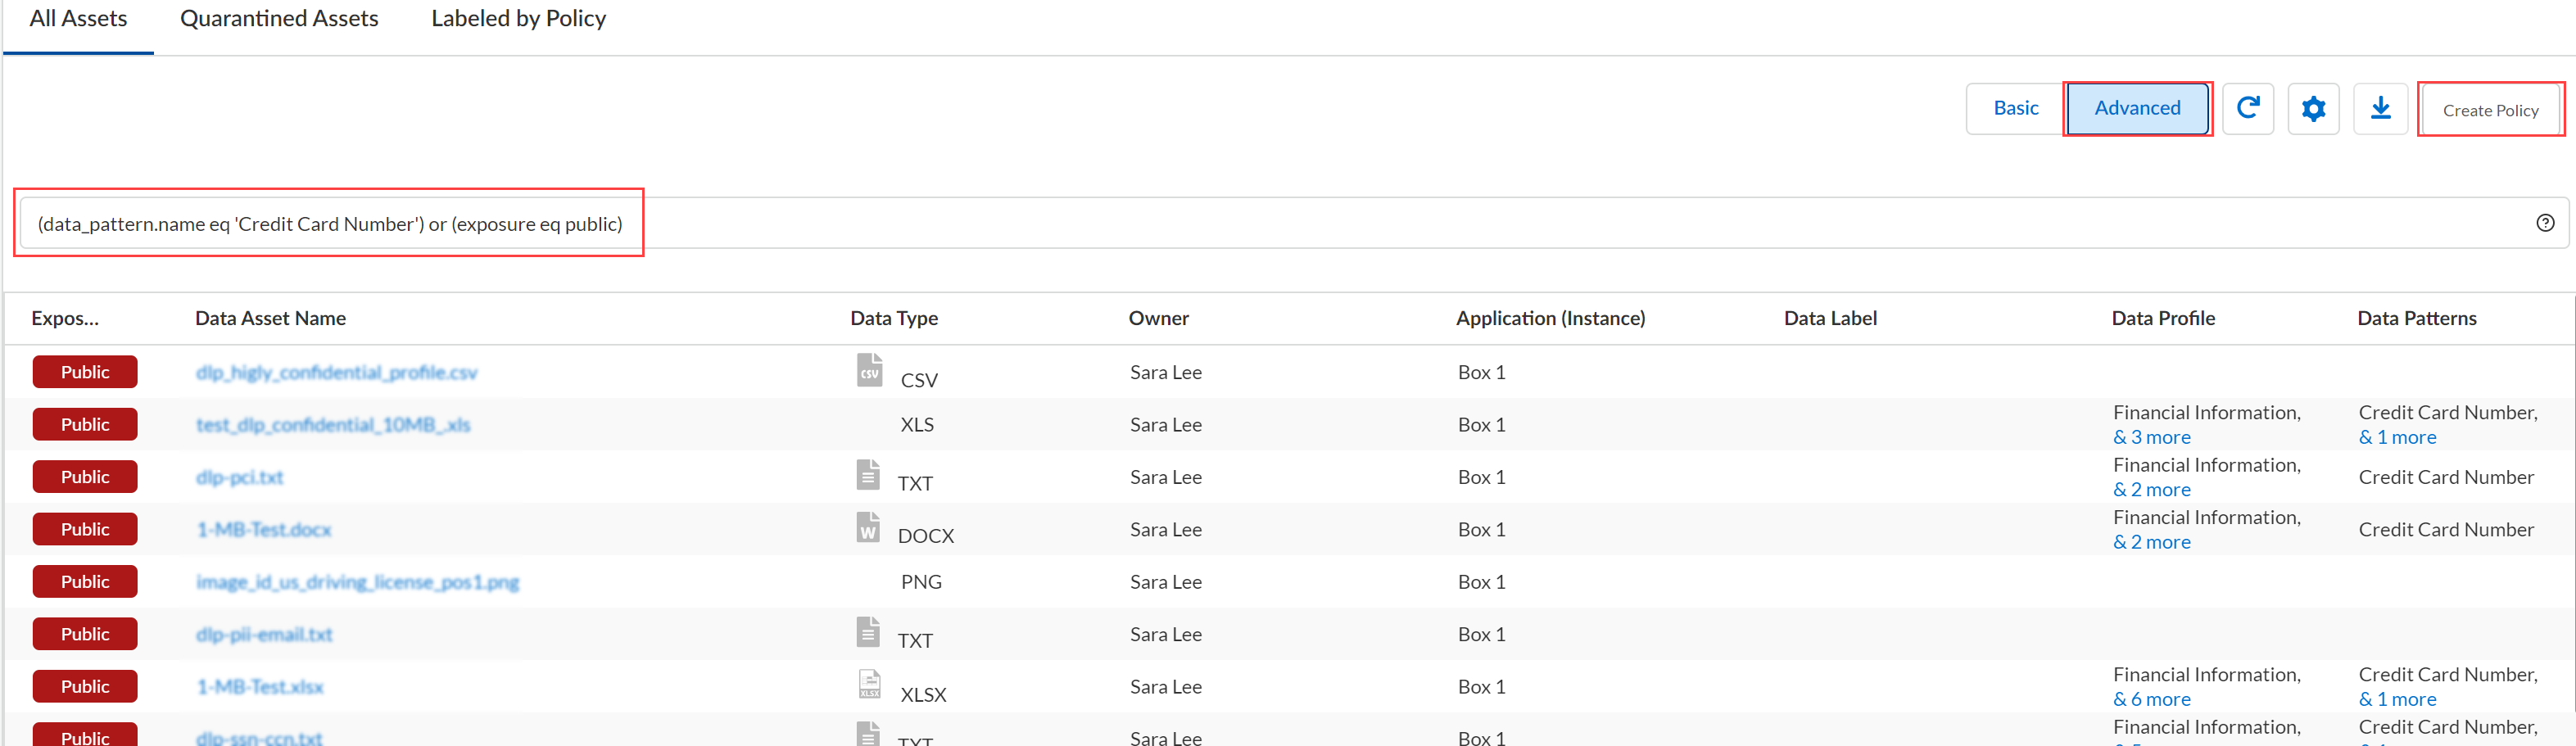Open the dlp-pci.txt asset link
2576x746 pixels.
(x=240, y=477)
